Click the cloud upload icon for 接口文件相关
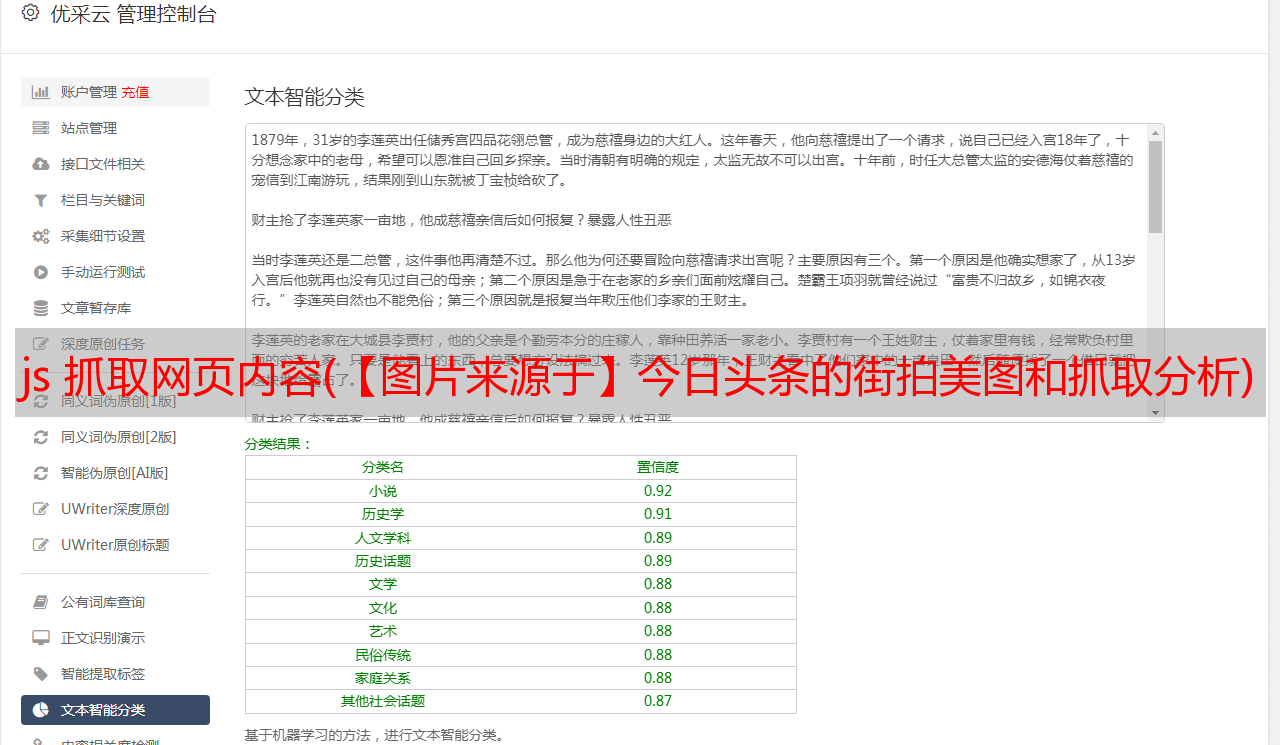Image resolution: width=1280 pixels, height=745 pixels. [41, 164]
